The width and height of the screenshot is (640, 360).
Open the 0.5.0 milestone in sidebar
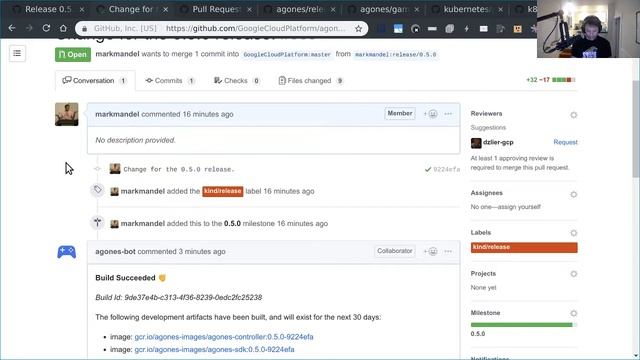(x=478, y=334)
